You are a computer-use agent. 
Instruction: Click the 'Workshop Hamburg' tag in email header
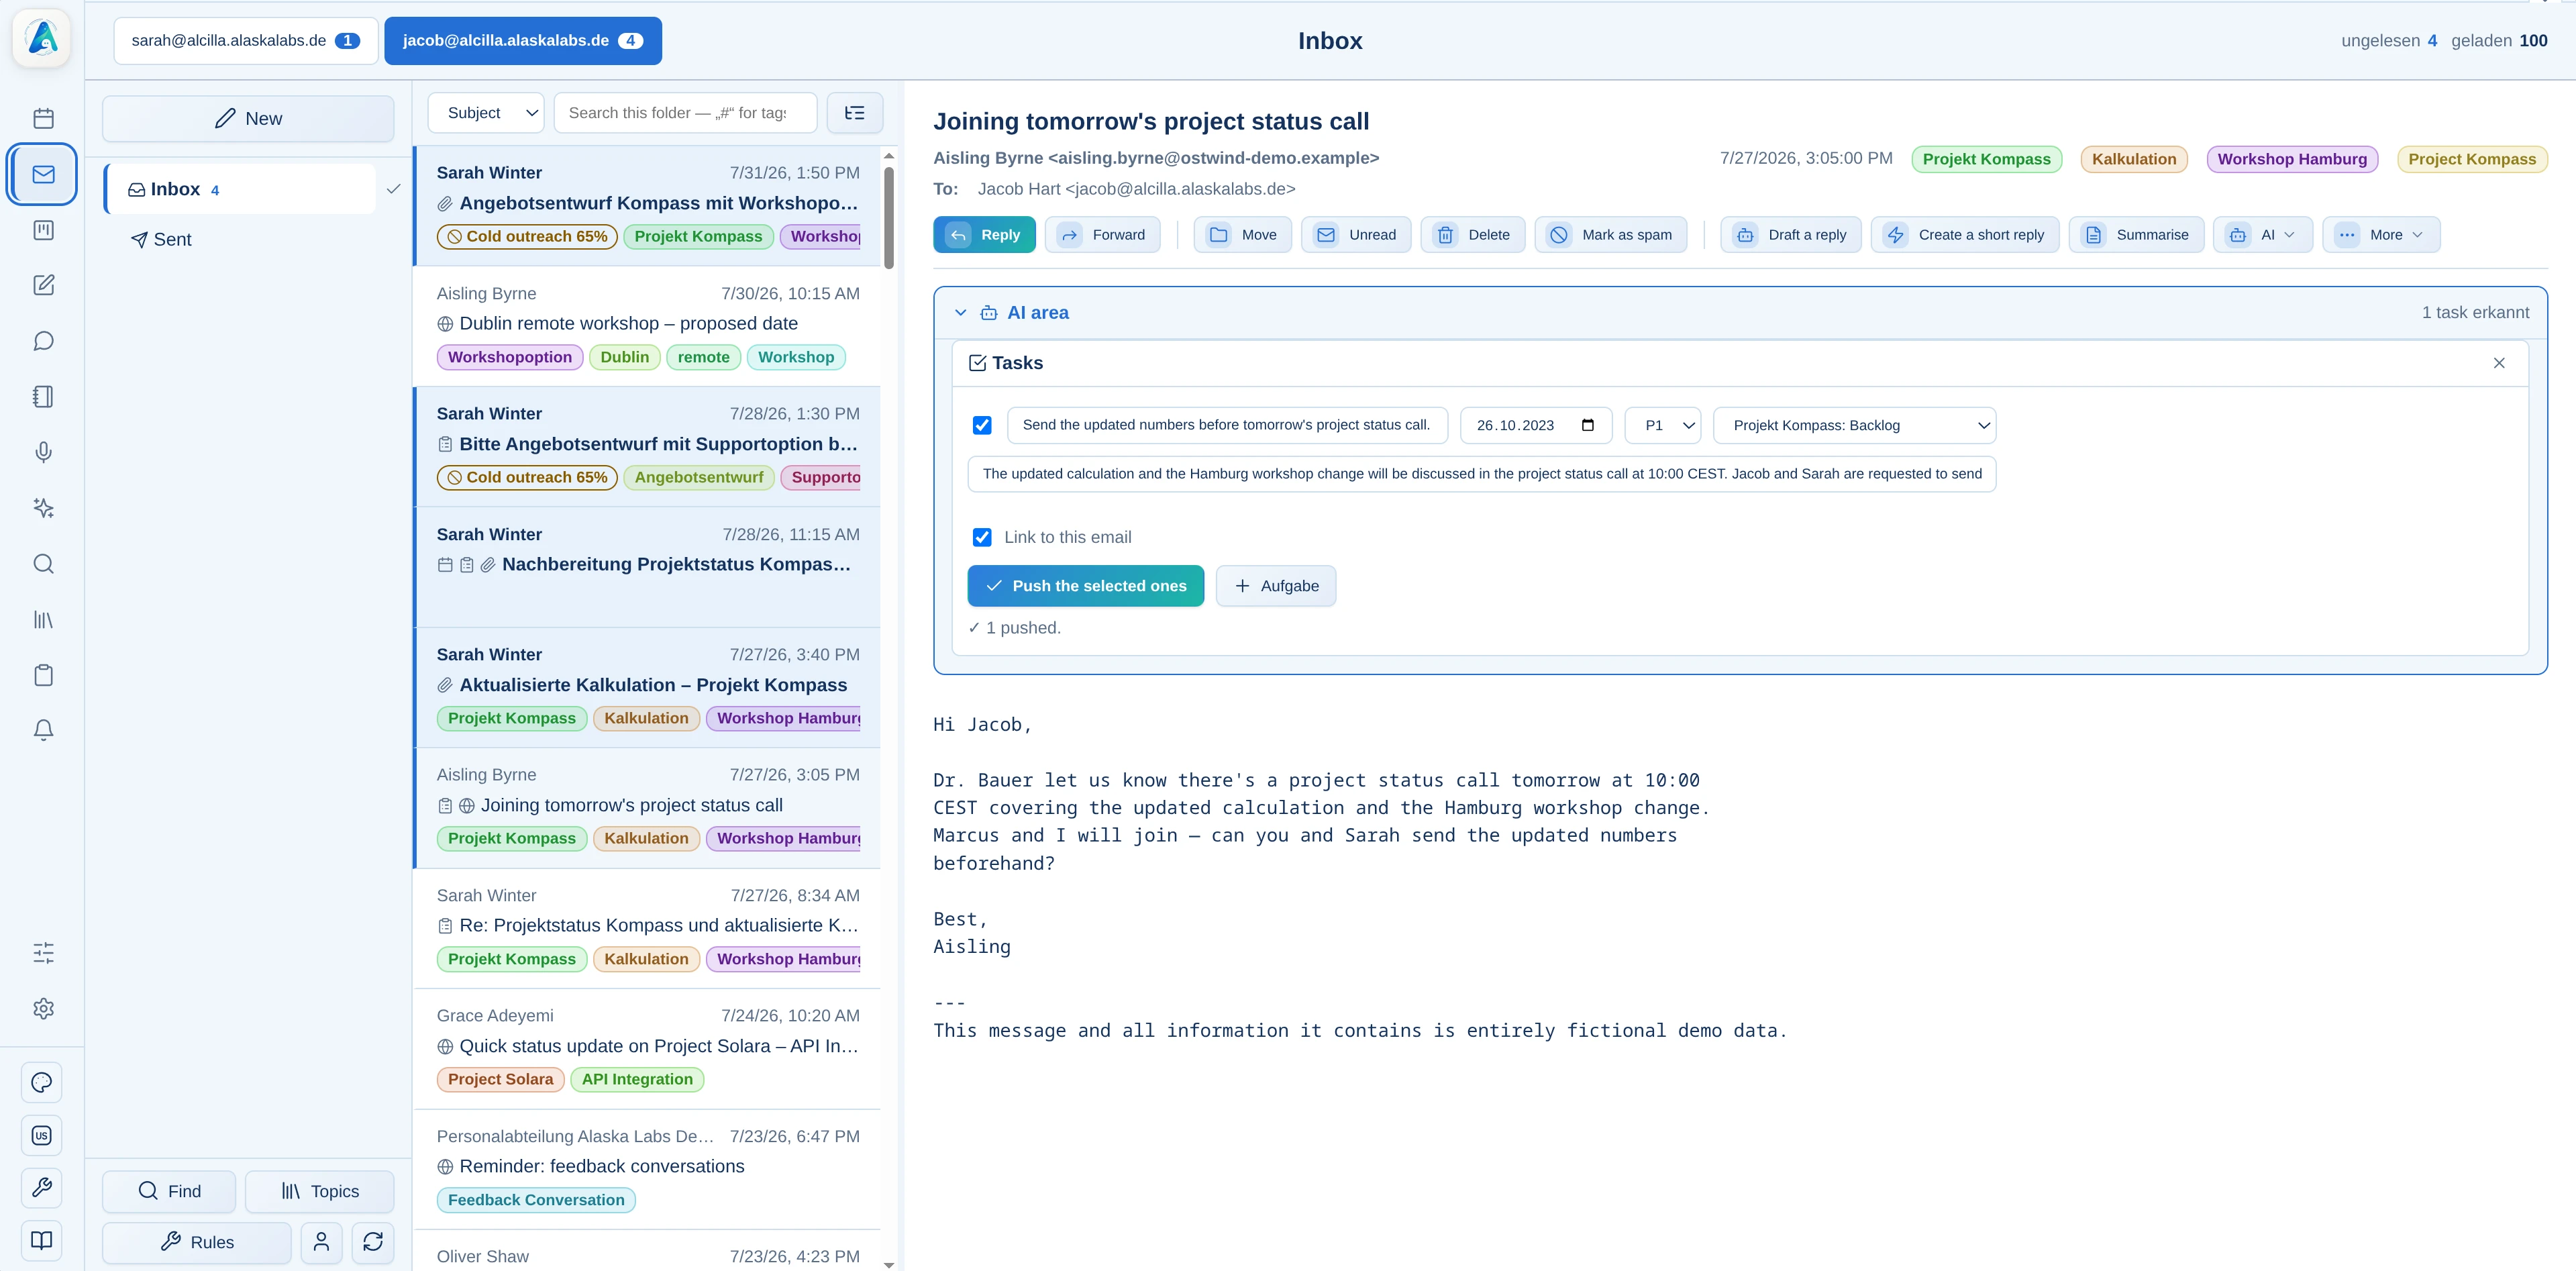pos(2292,159)
